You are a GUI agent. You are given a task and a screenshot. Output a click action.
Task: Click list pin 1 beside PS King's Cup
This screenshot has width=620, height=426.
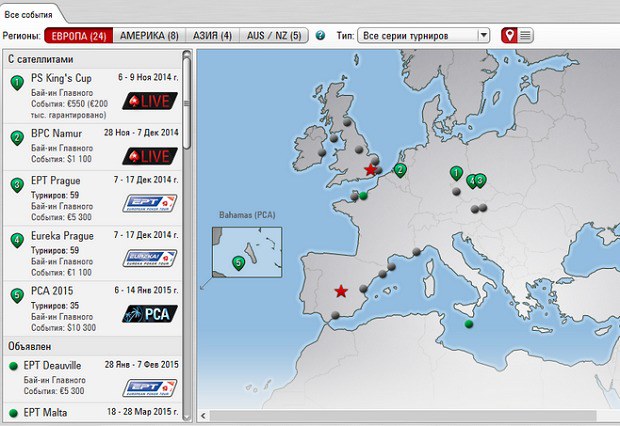click(x=17, y=83)
